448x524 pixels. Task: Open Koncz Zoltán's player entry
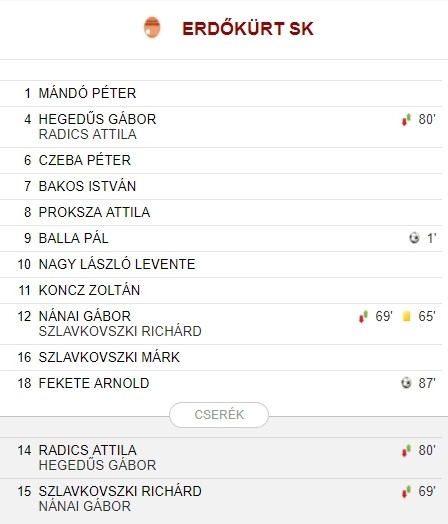coord(89,290)
